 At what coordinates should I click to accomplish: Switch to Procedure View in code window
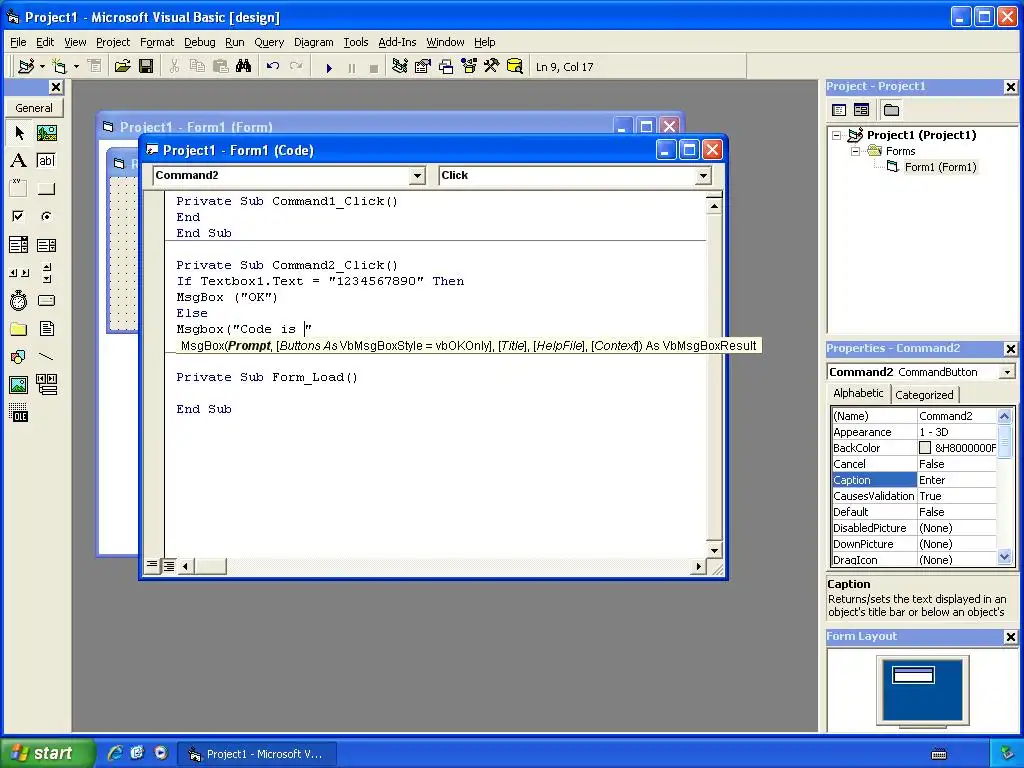coord(152,565)
